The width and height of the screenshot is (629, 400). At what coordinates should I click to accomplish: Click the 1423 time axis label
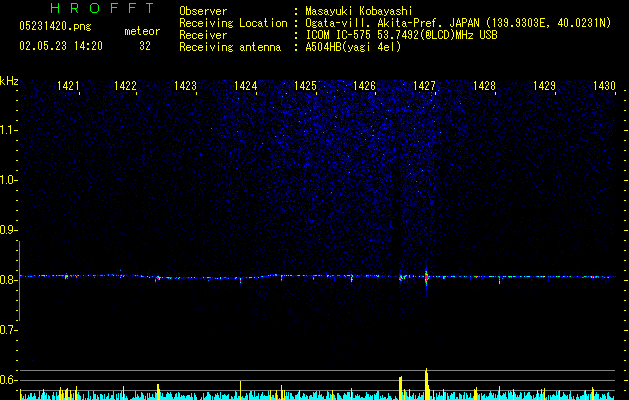[185, 86]
